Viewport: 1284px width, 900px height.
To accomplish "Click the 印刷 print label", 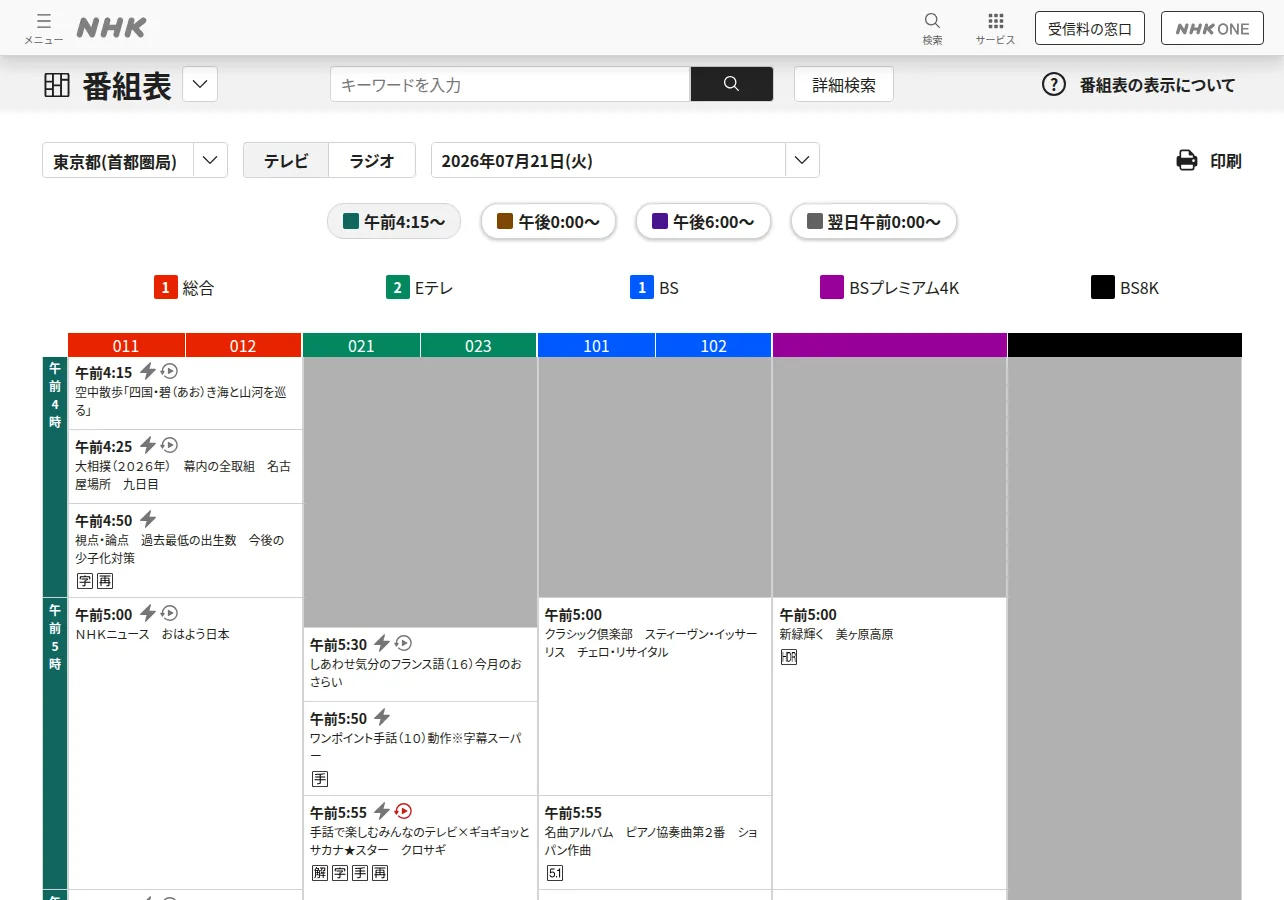I will (x=1226, y=161).
